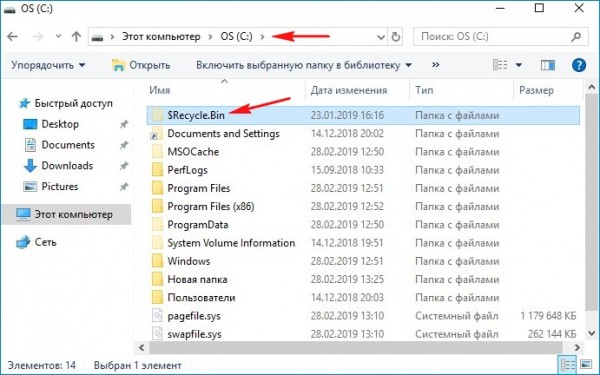
Task: Click pagefile.sys size '1 179 648 КБ'
Action: 548,316
